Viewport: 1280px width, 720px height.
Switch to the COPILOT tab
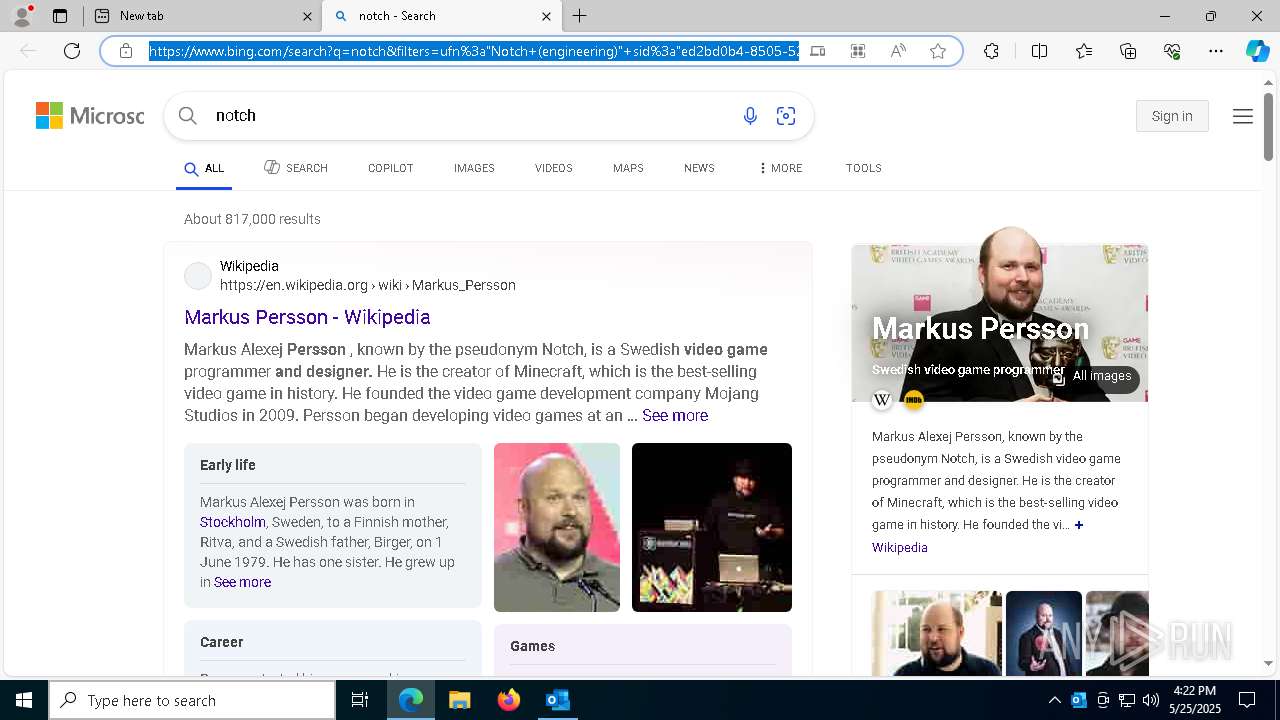[390, 168]
